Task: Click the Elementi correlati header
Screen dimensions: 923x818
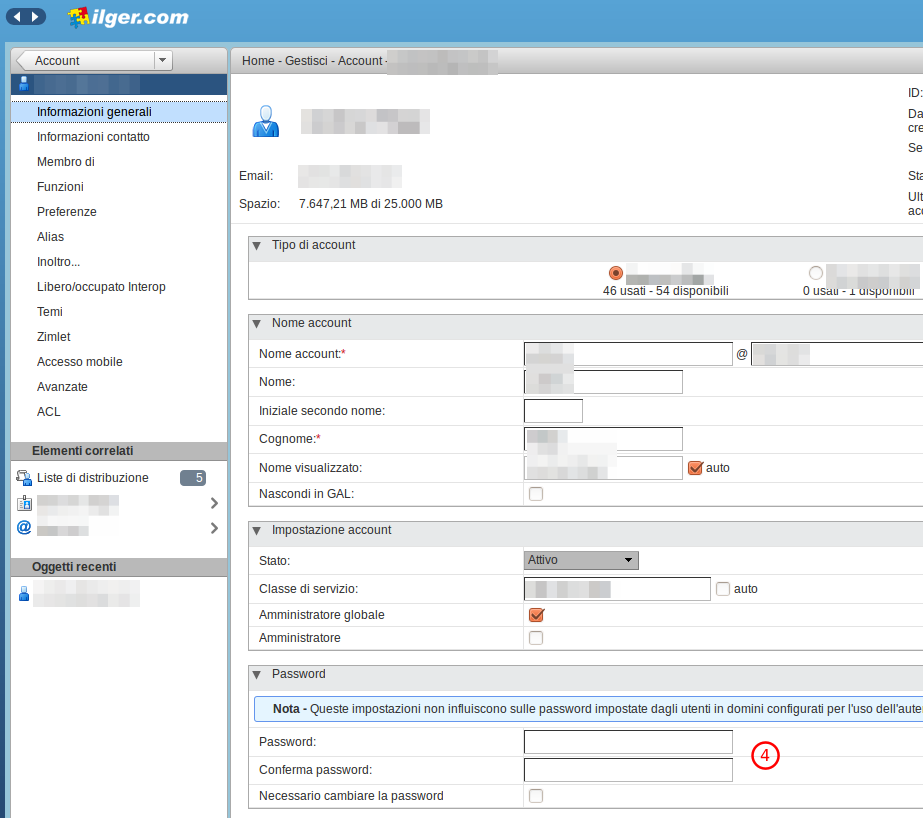Action: pos(119,451)
